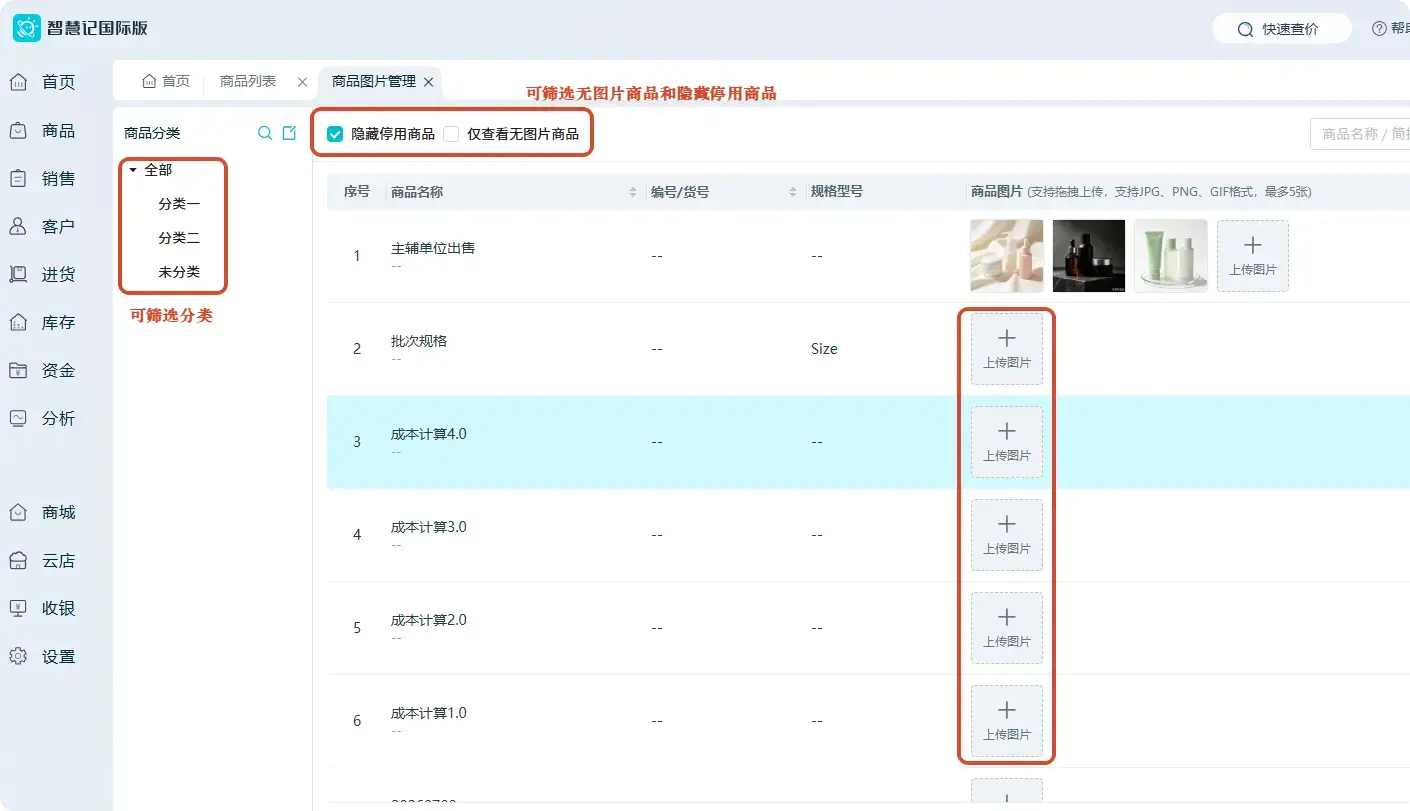Collapse the 全部 category tree arrow
Image resolution: width=1410 pixels, height=811 pixels.
pos(133,170)
